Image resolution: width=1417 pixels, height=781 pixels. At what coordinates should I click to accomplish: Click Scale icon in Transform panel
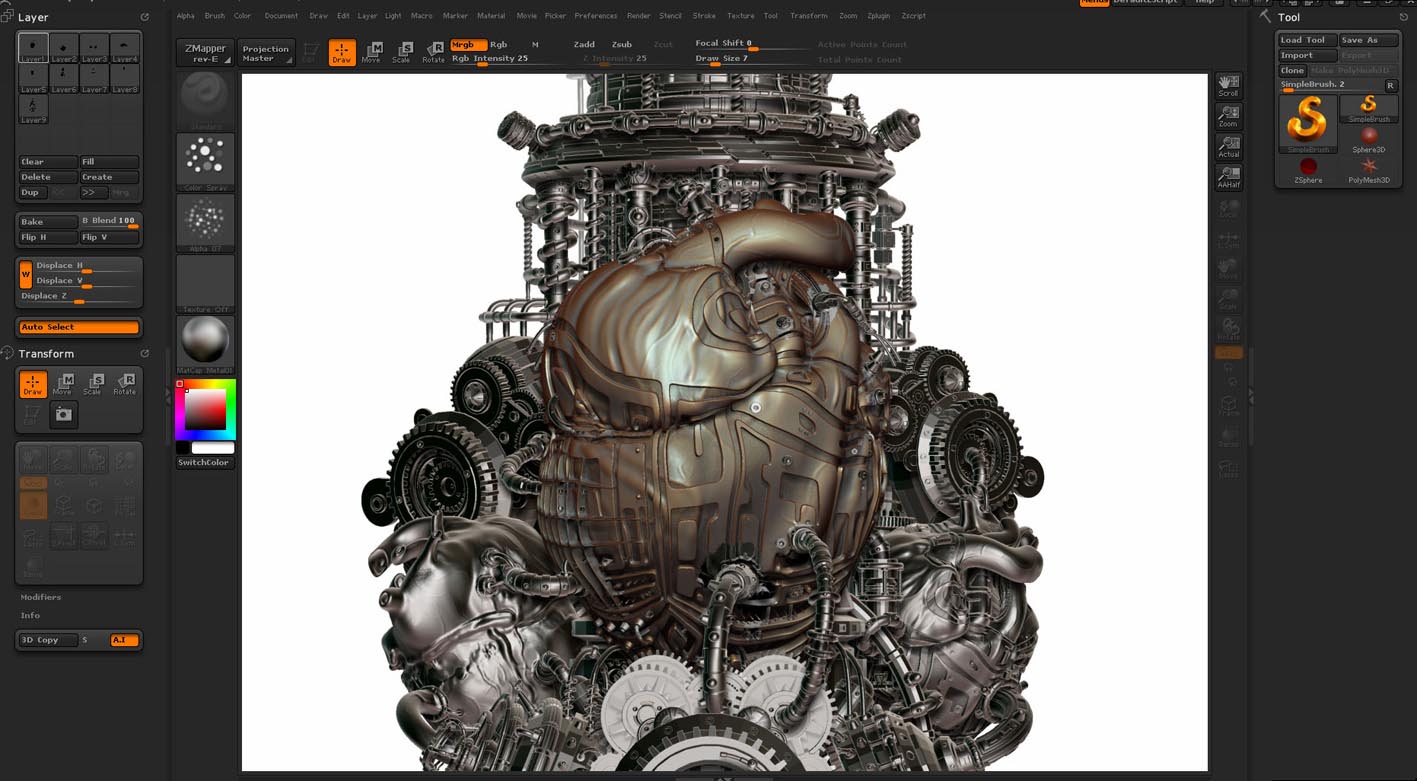[94, 384]
